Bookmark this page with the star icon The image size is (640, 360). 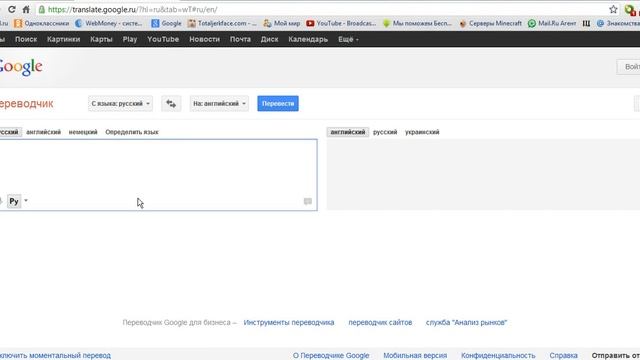613,9
